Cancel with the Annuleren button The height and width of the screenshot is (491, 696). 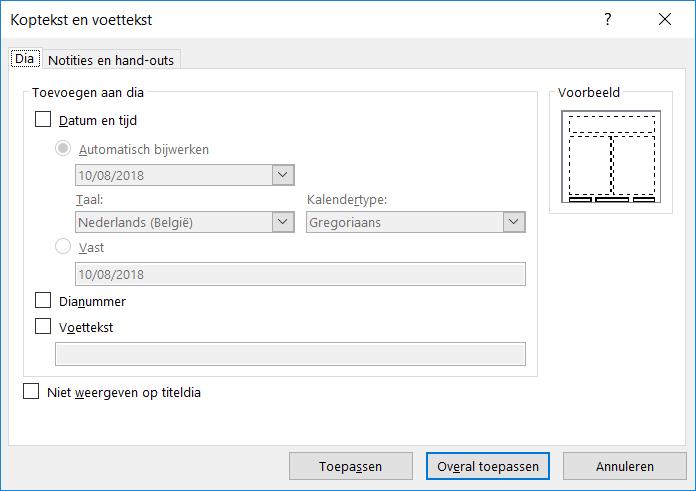click(x=624, y=466)
